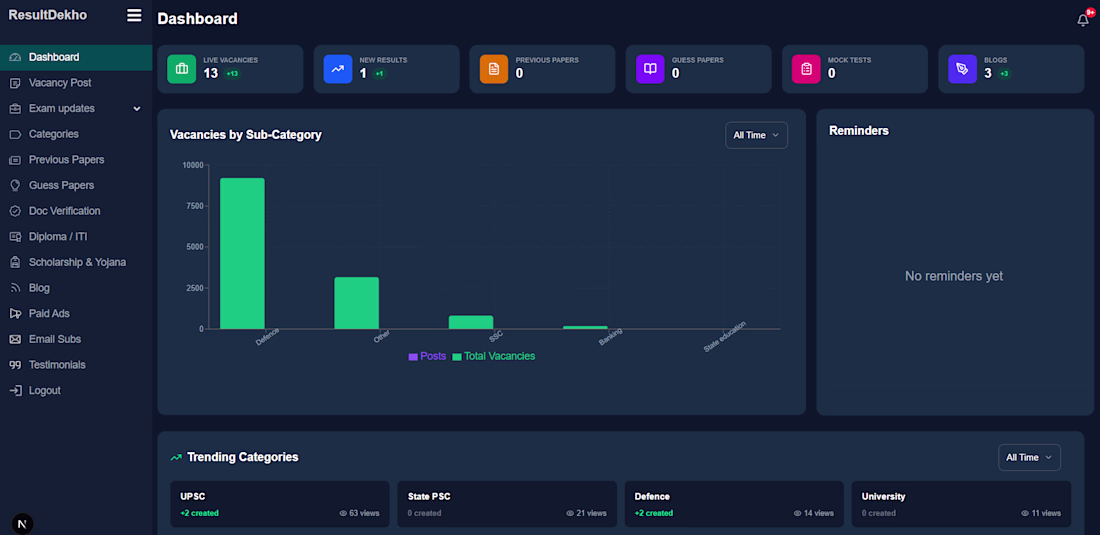Click the Guess Papers lightbulb icon
Image resolution: width=1100 pixels, height=535 pixels.
[15, 185]
